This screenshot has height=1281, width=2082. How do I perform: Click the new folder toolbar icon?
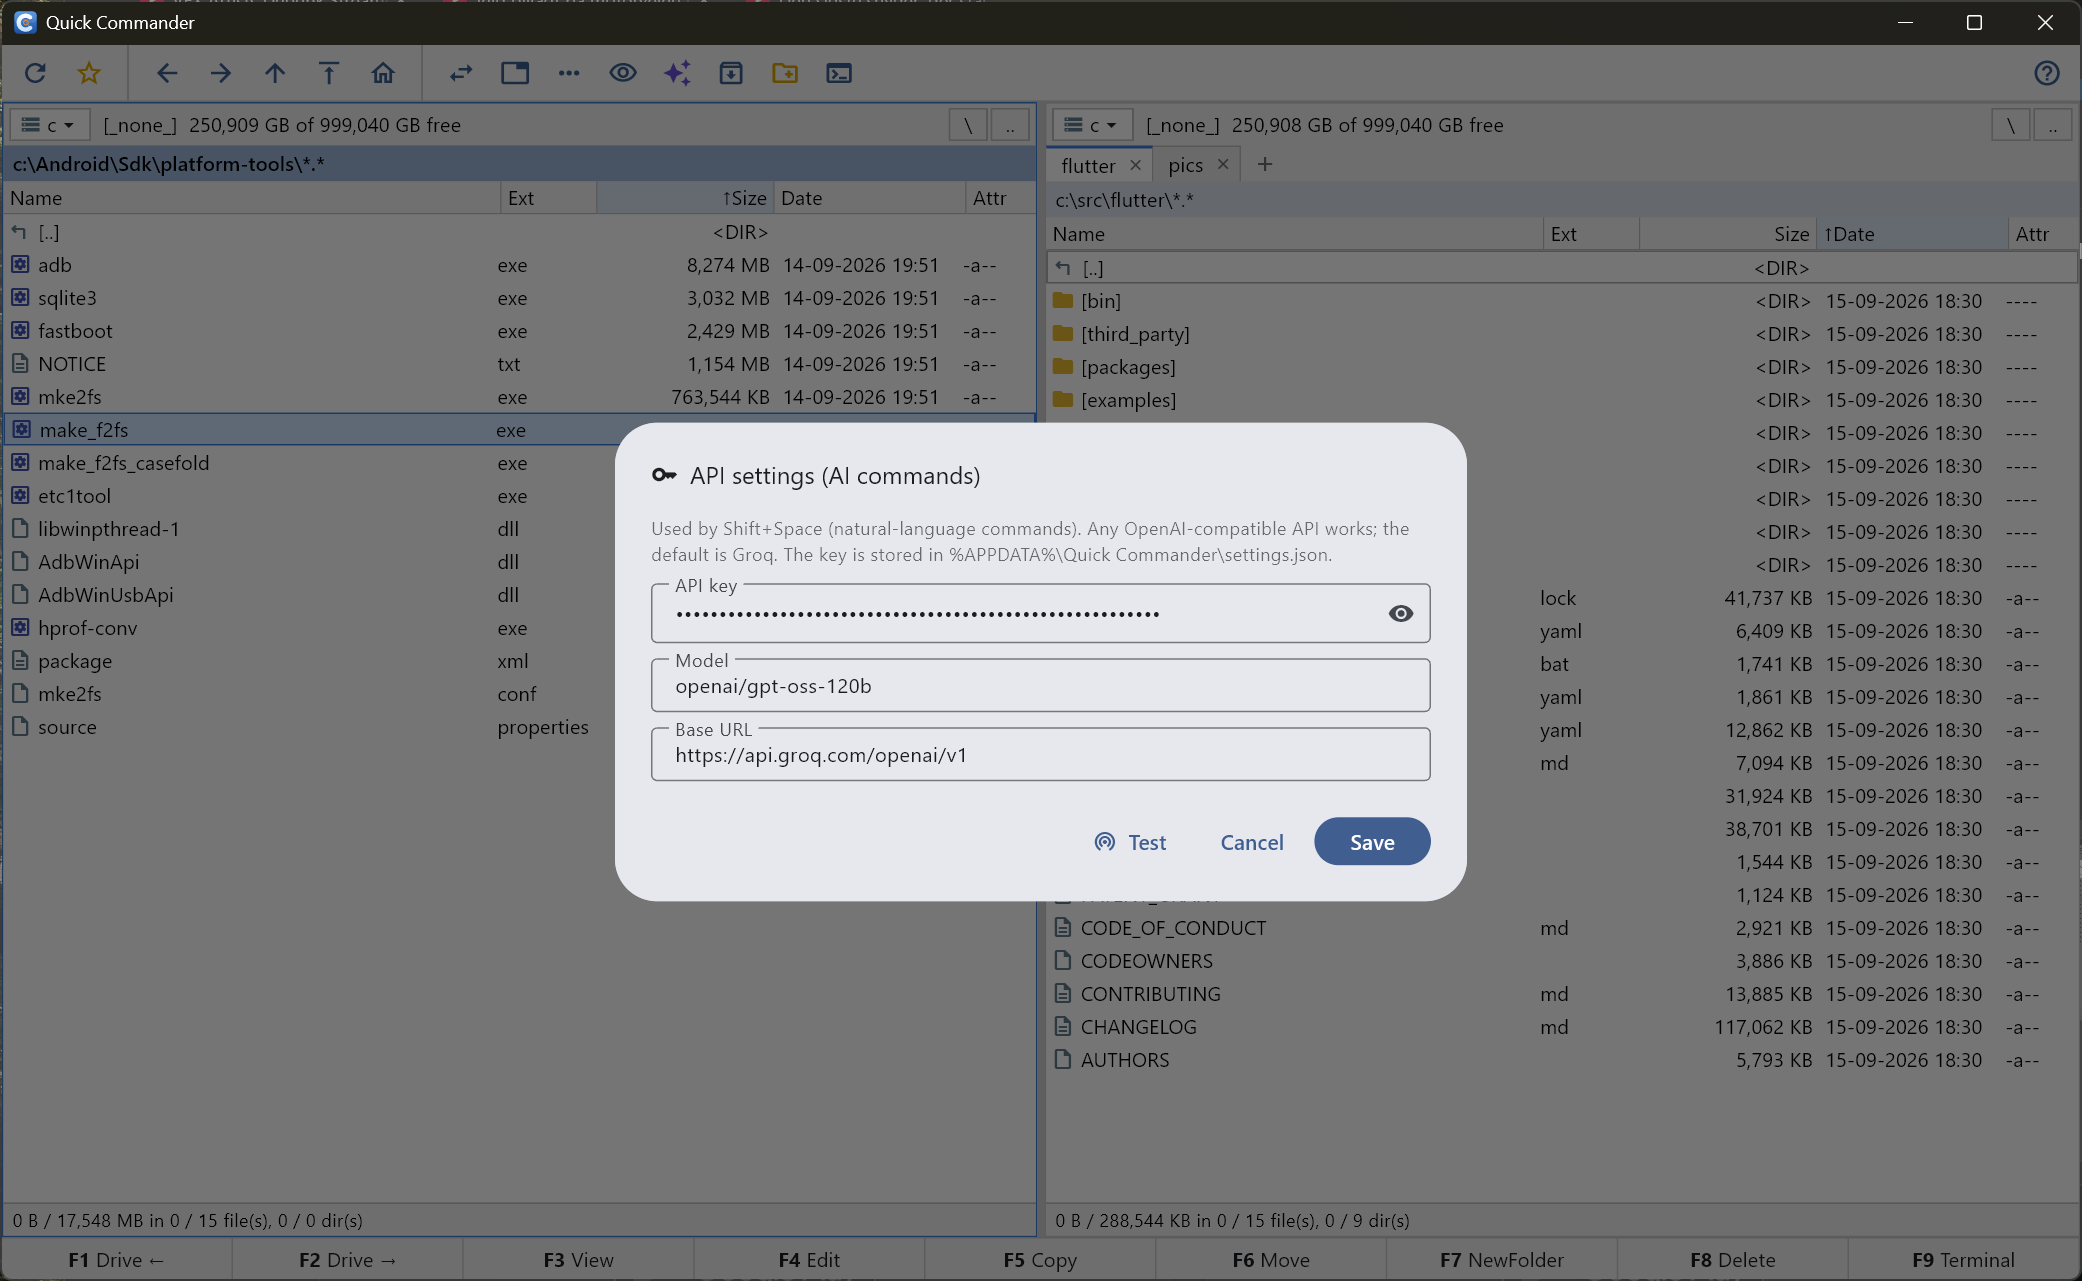pyautogui.click(x=785, y=73)
